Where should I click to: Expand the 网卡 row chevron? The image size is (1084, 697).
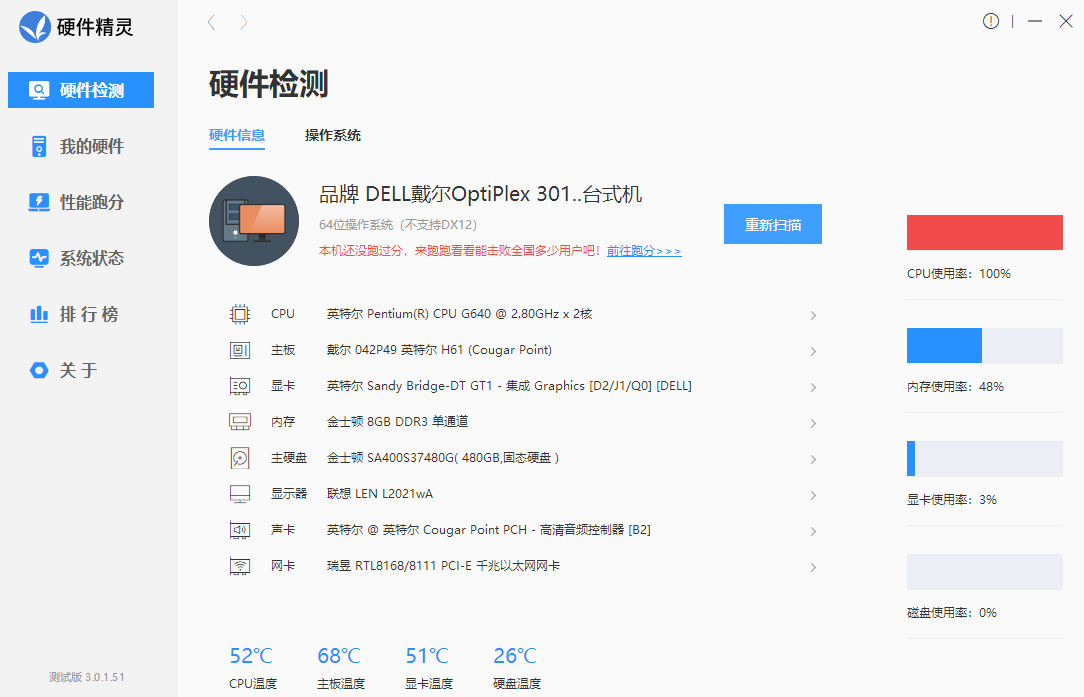(814, 567)
